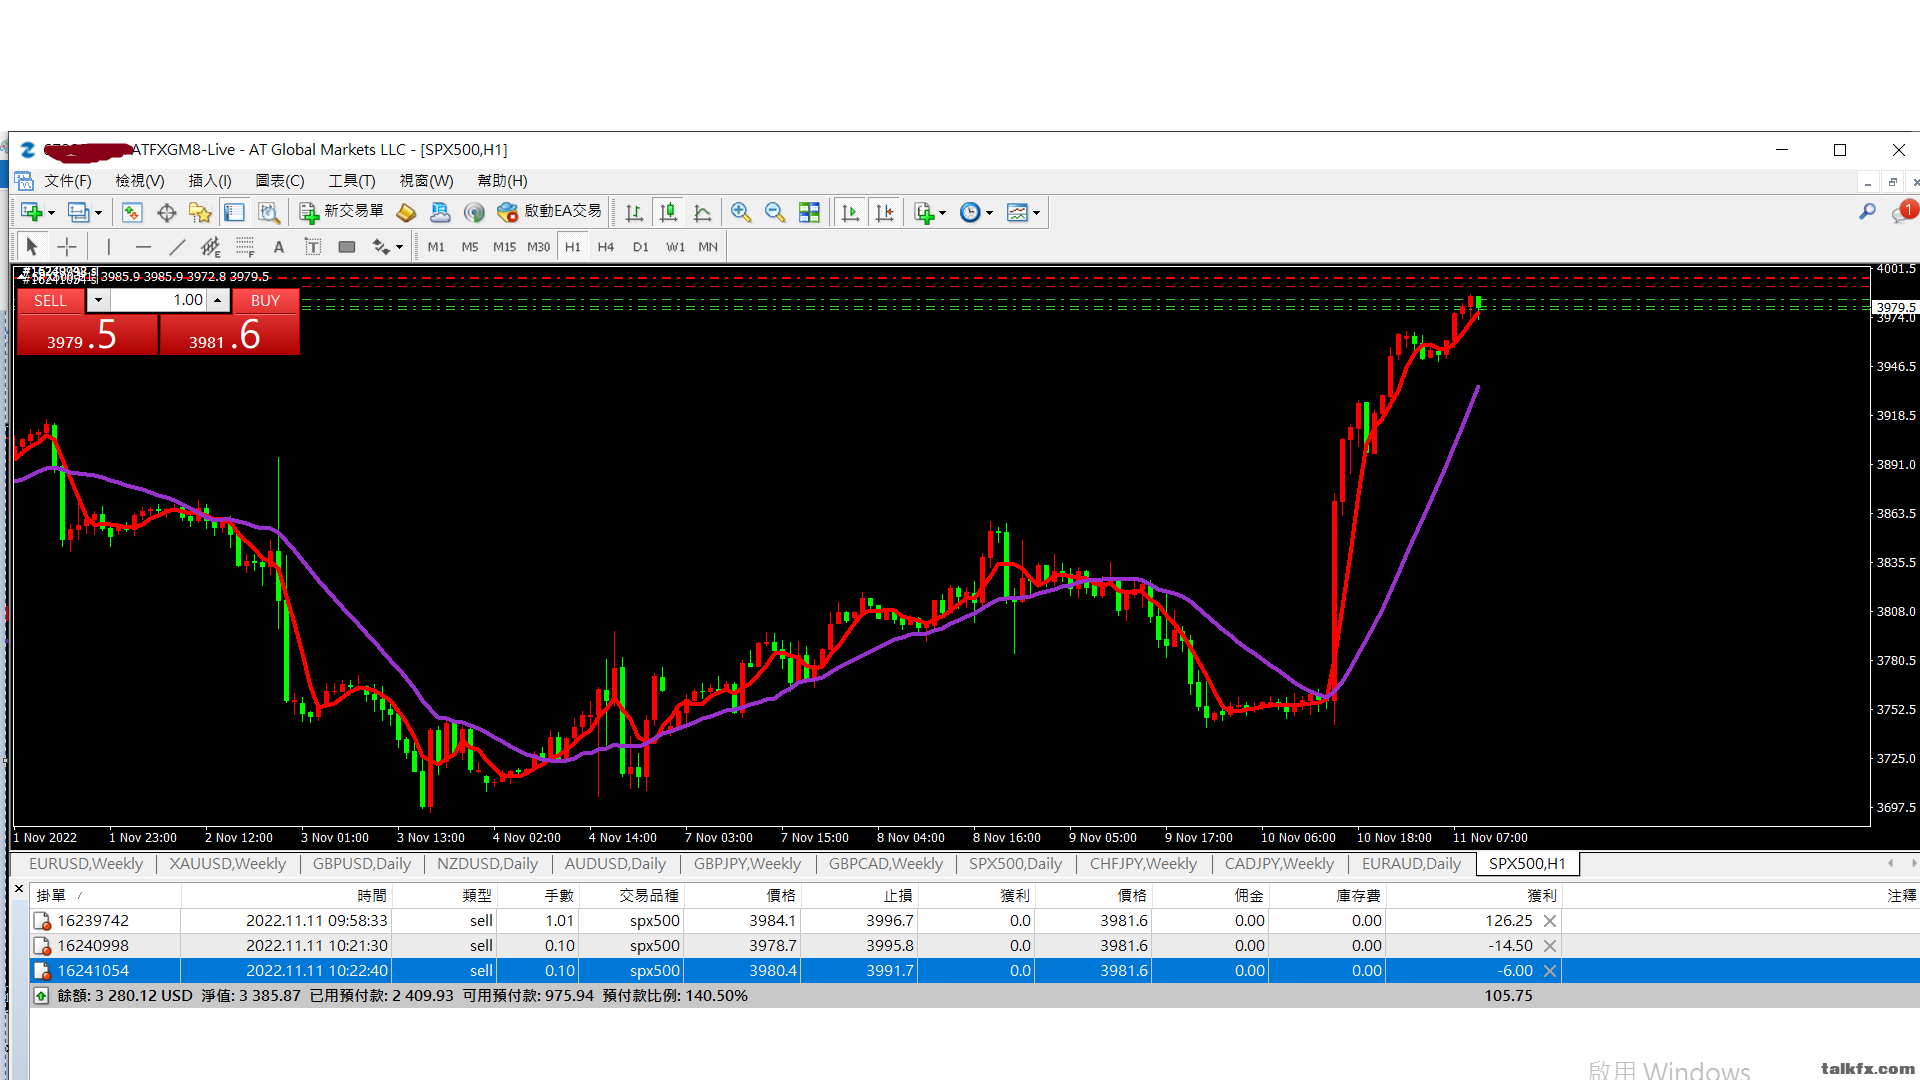Toggle 啟動EA交易 auto trading button
This screenshot has width=1920, height=1080.
[x=550, y=212]
